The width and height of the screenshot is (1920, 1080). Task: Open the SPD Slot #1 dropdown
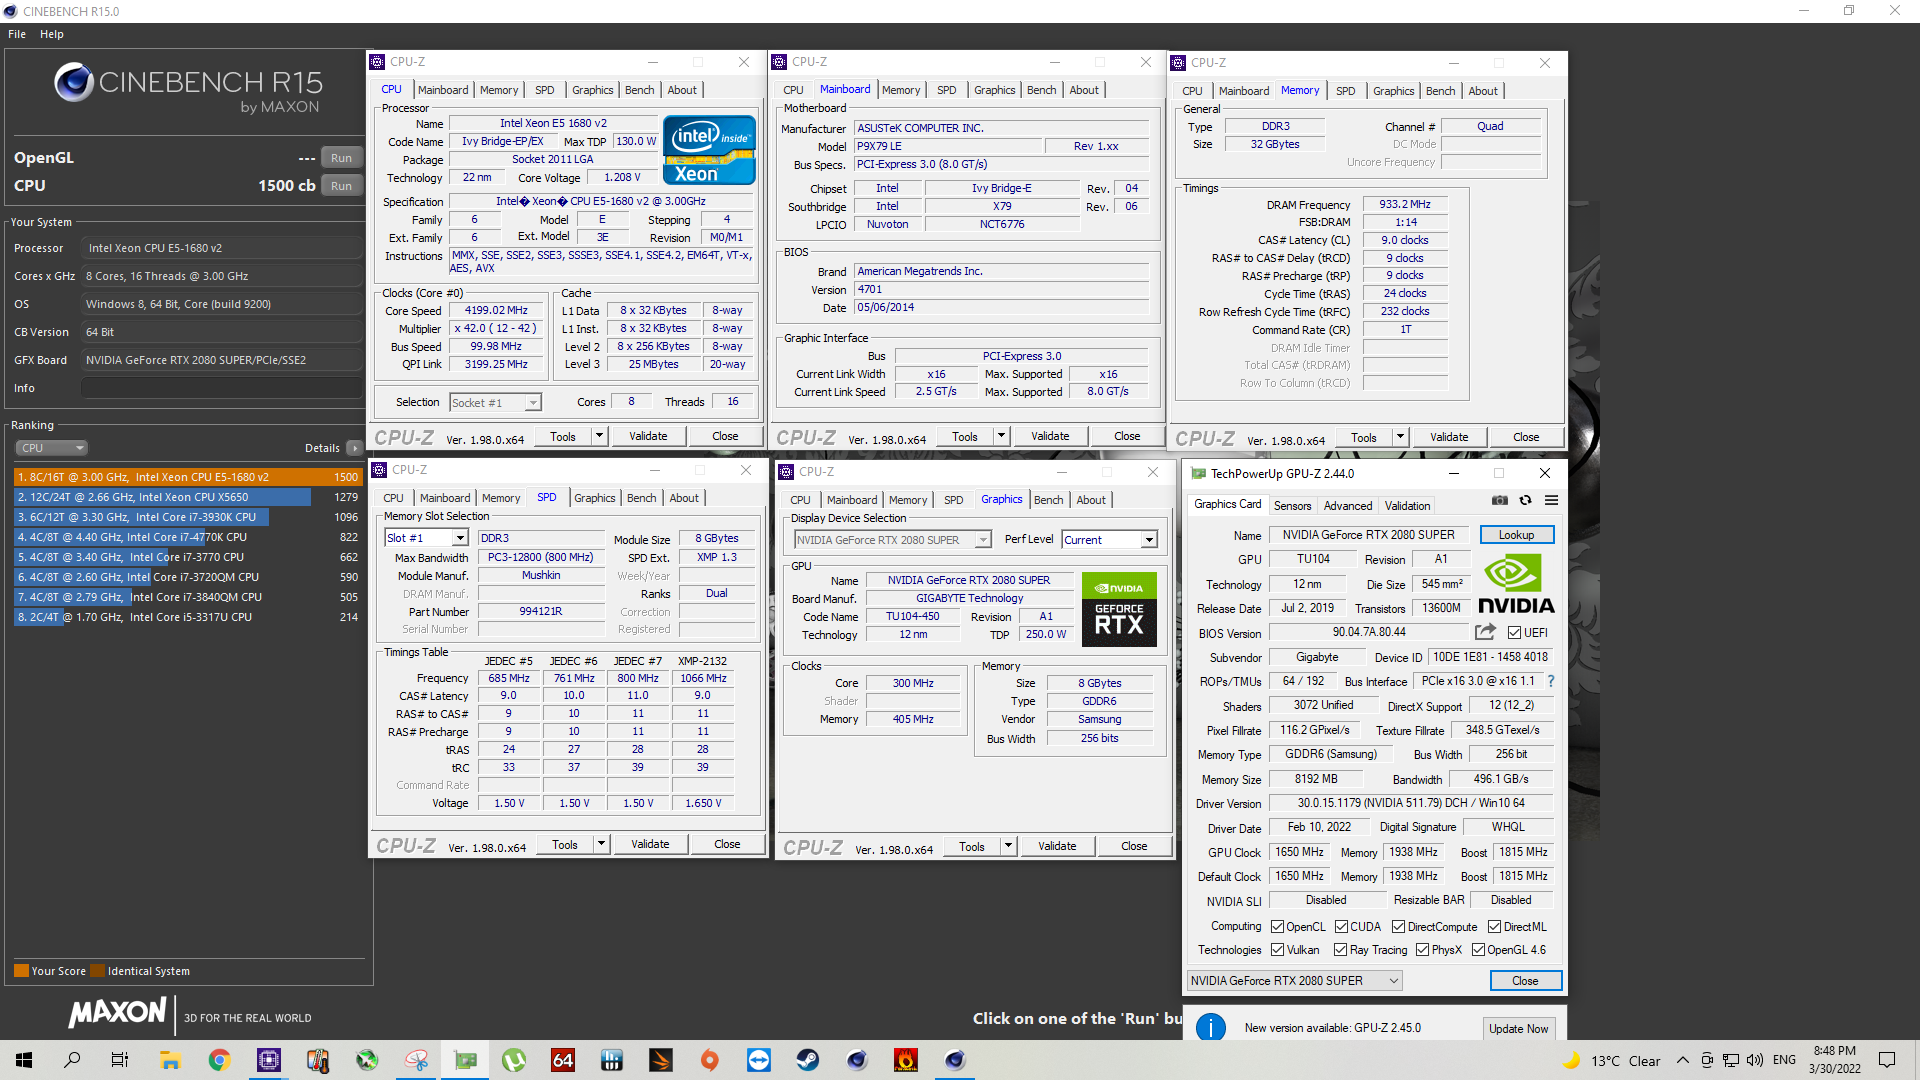(460, 538)
